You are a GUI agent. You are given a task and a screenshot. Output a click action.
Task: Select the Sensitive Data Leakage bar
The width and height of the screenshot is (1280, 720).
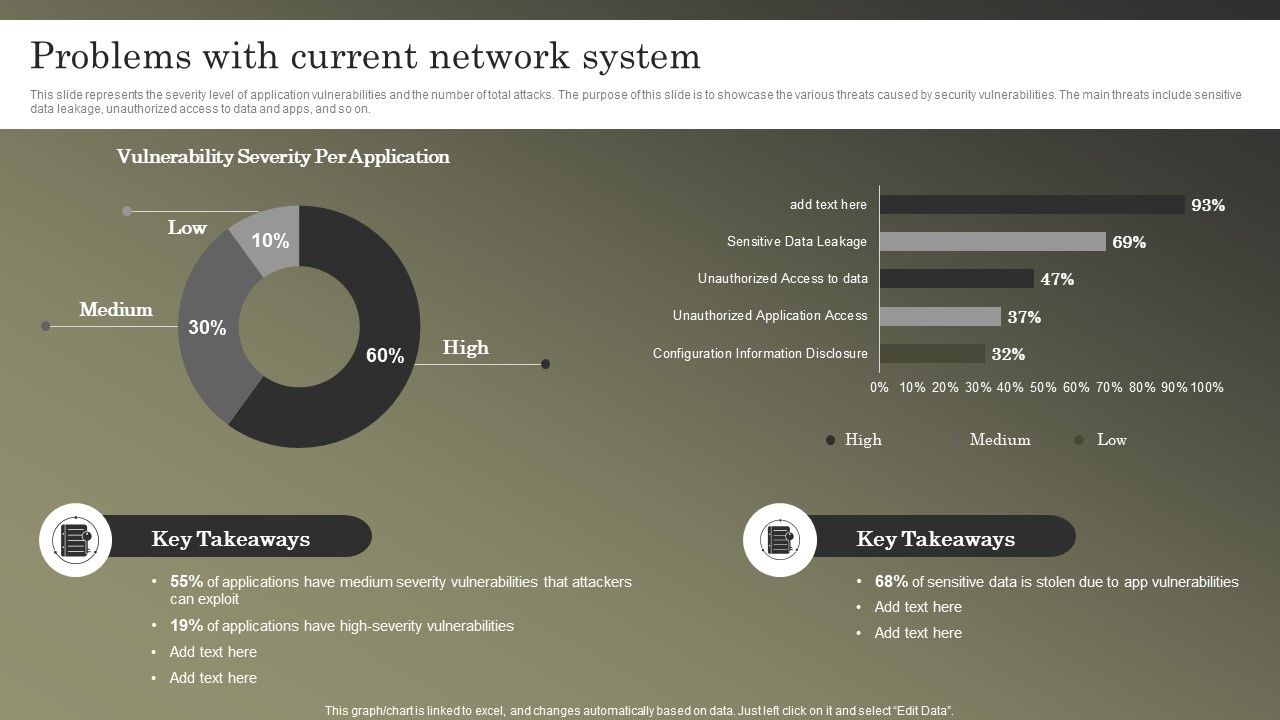[x=993, y=242]
